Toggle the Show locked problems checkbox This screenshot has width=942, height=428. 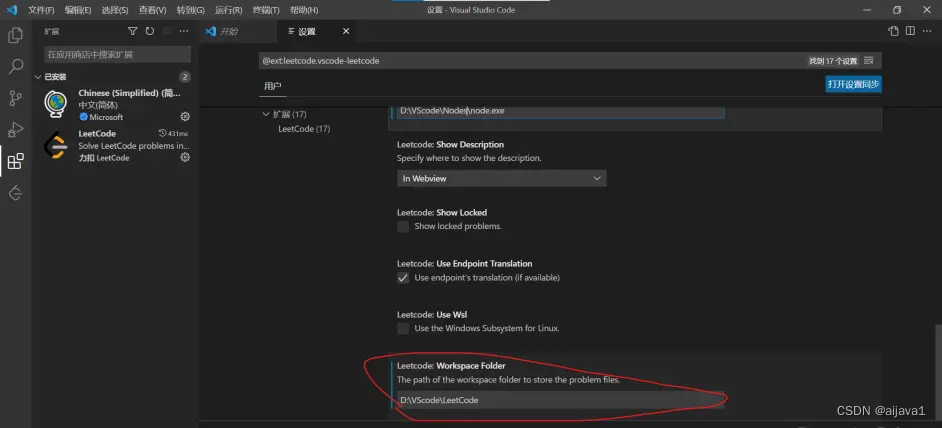(x=403, y=227)
